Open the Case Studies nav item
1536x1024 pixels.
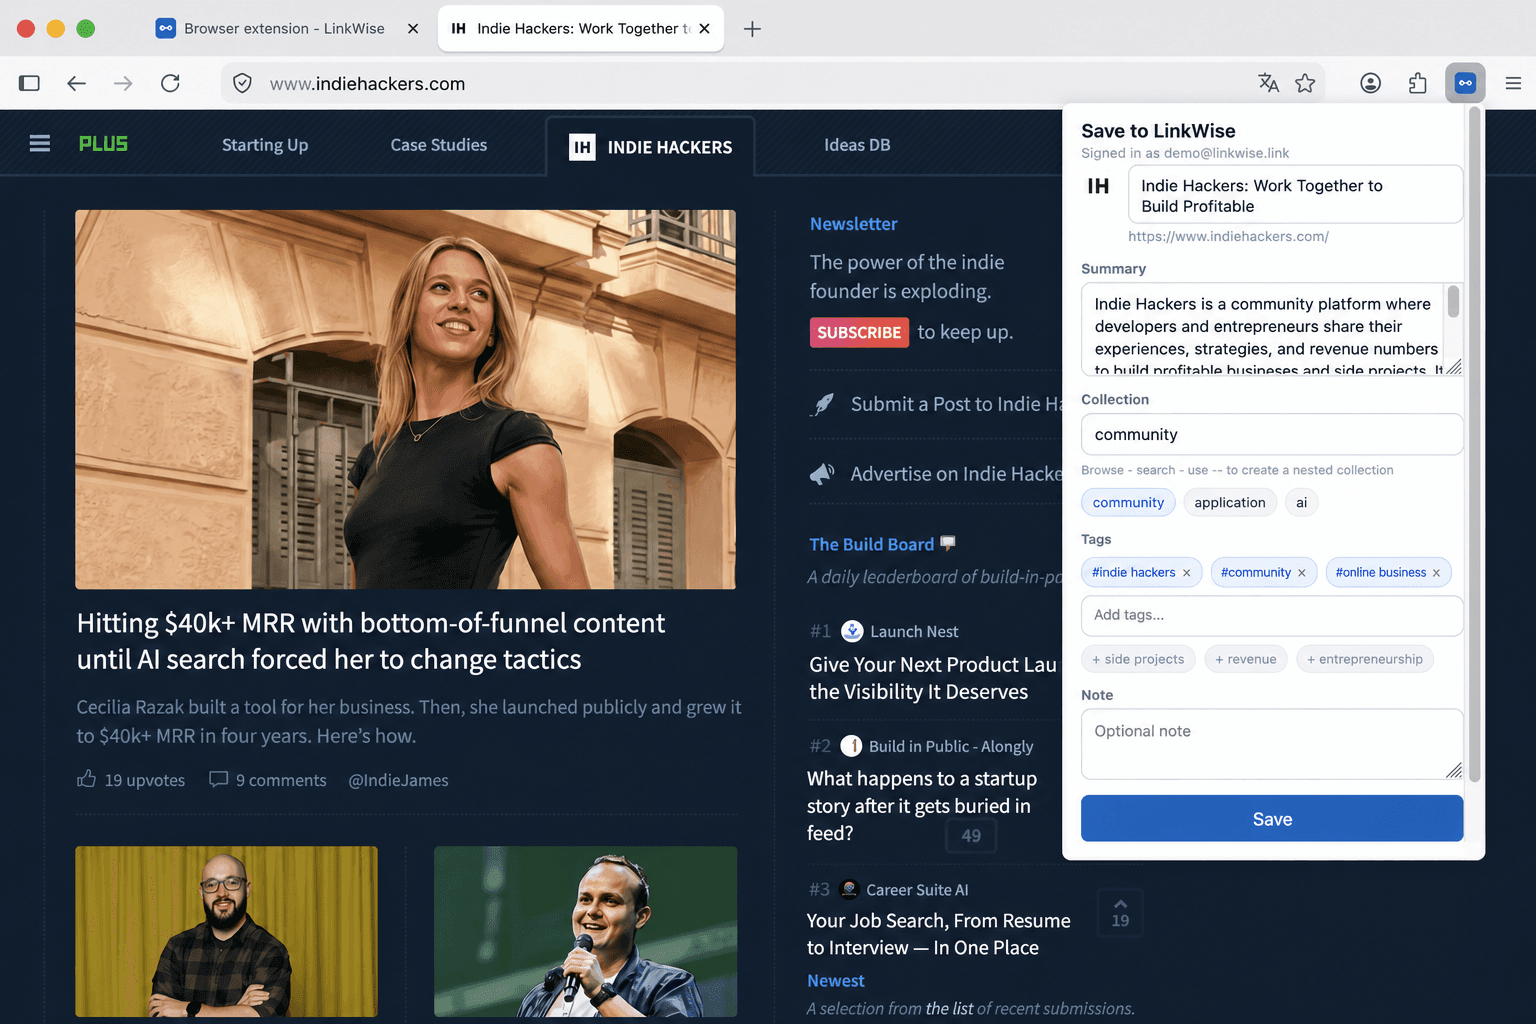[439, 145]
